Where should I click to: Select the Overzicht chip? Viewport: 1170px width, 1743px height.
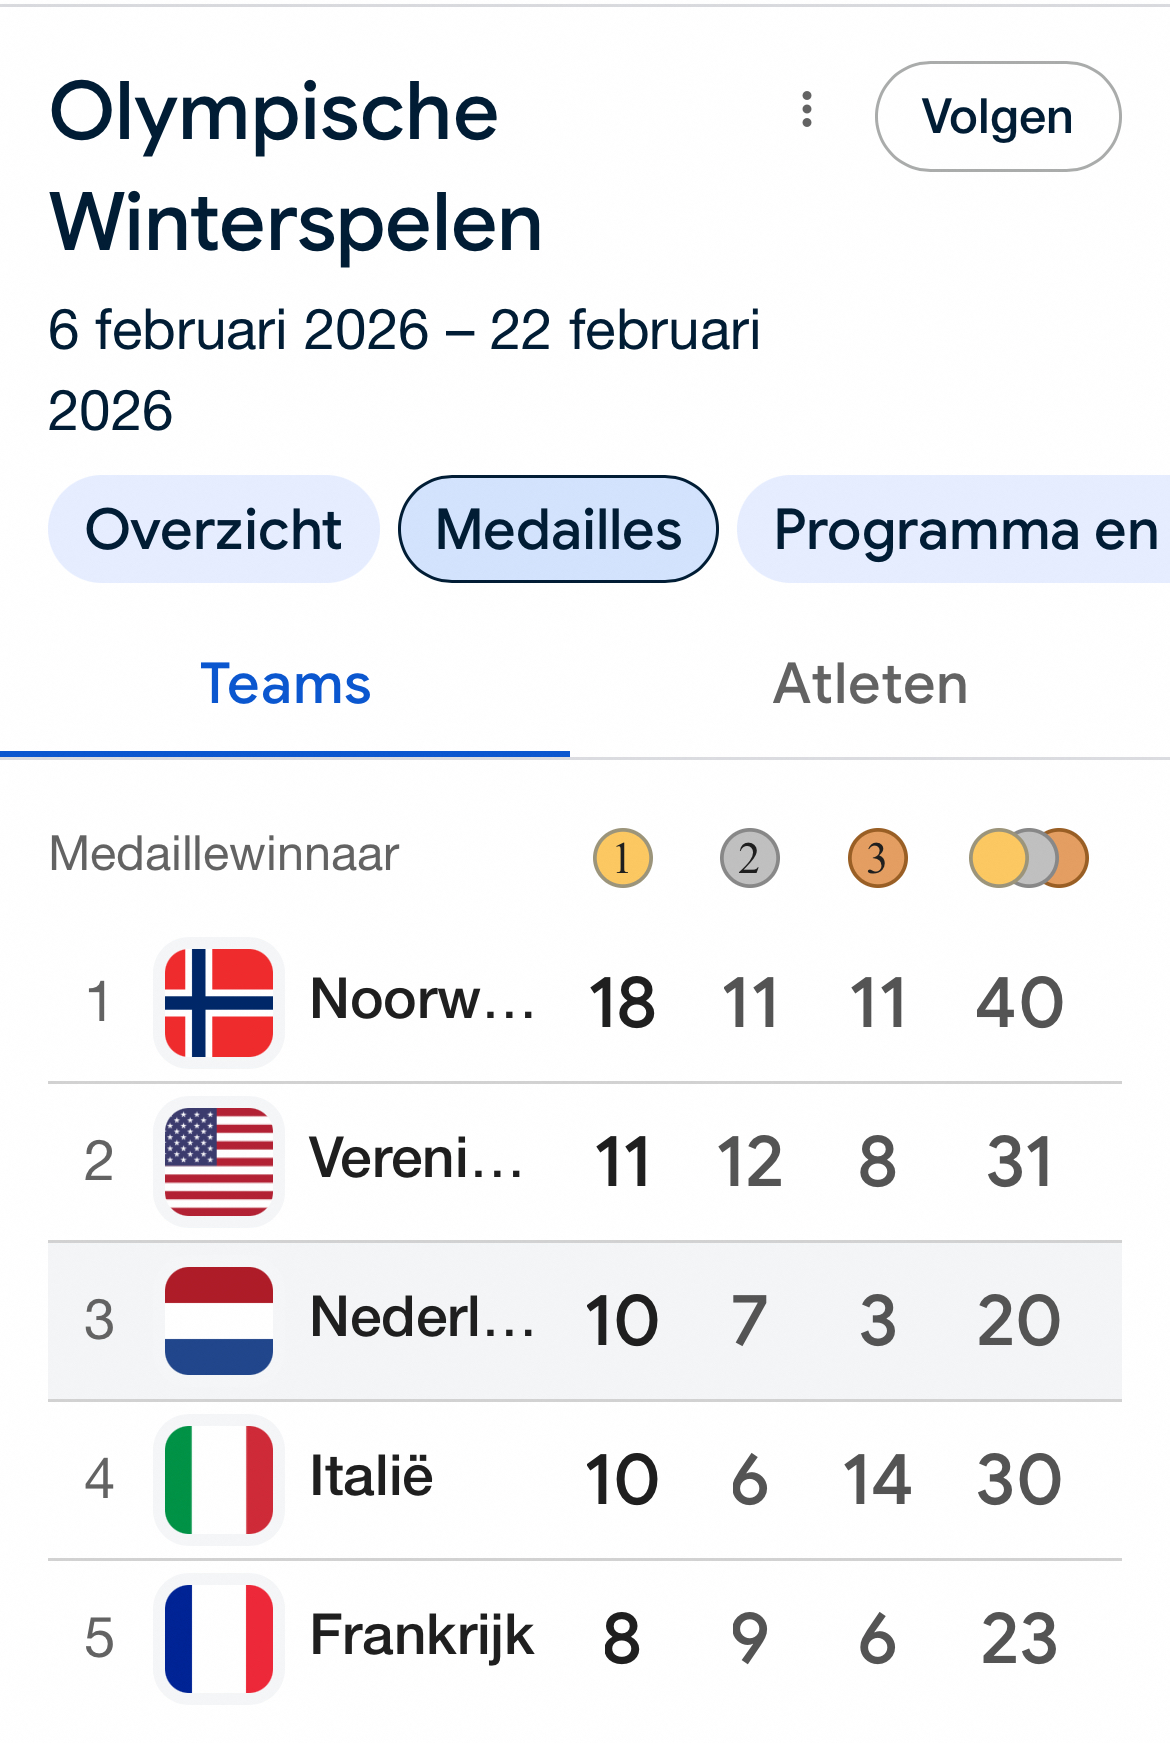pos(214,529)
